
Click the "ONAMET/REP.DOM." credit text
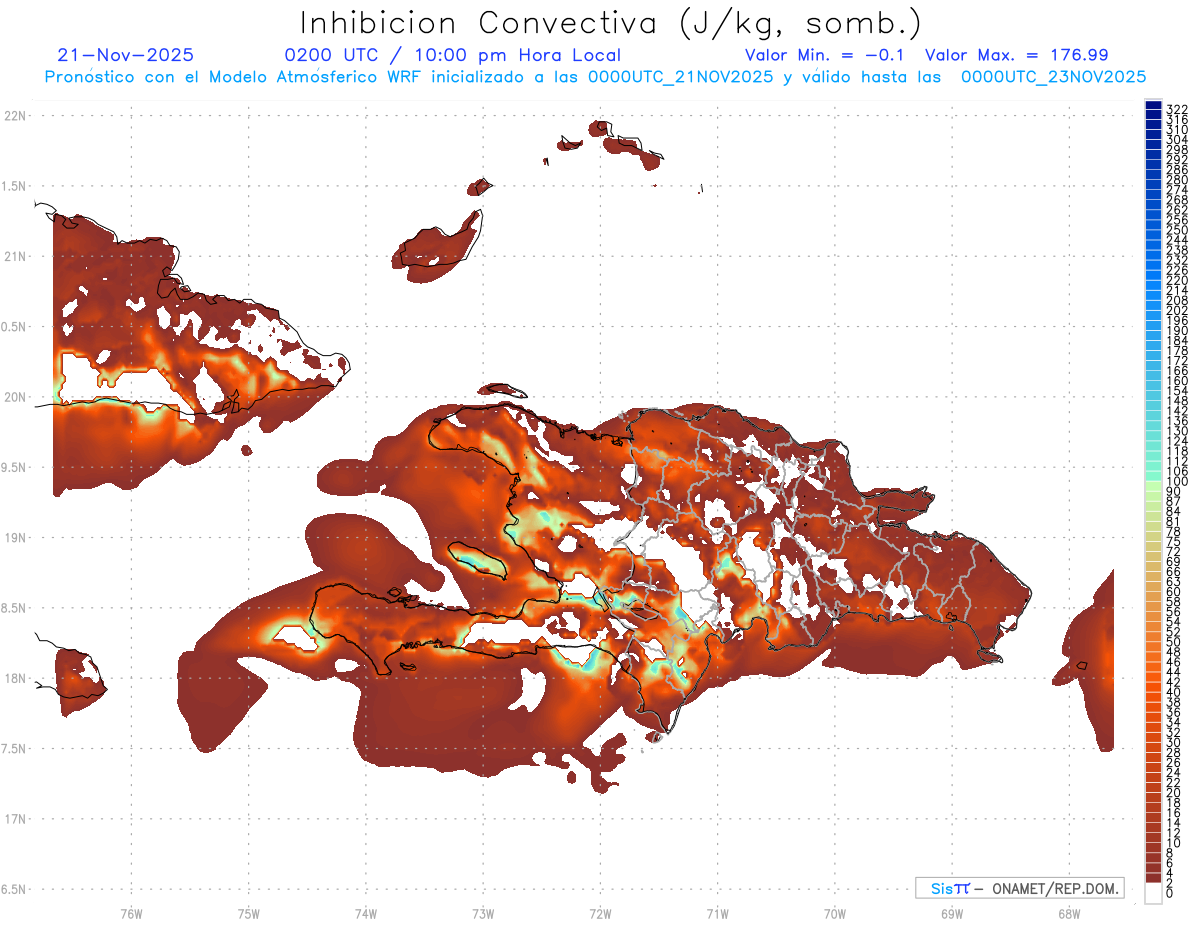point(1054,888)
